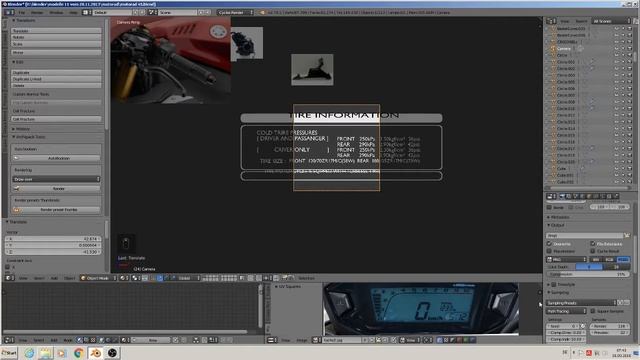The image size is (640, 360).
Task: Open Internet Explorer from the taskbar
Action: [29, 353]
